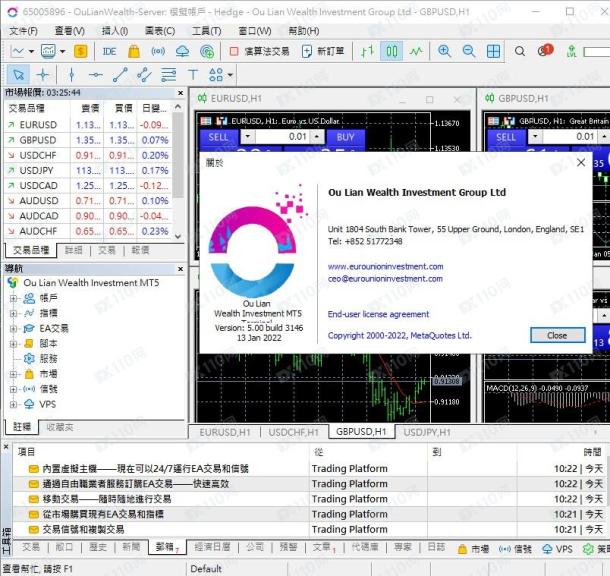Click SELL on the EURUSD chart
This screenshot has width=610, height=576.
click(218, 137)
